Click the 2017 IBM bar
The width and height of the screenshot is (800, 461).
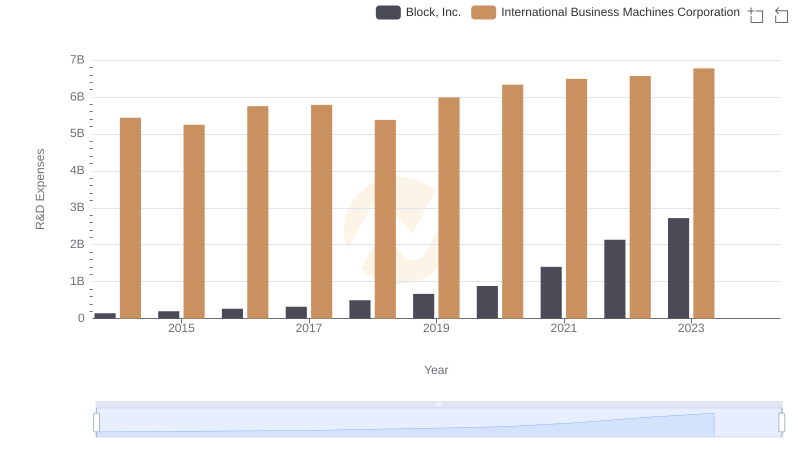[x=321, y=212]
